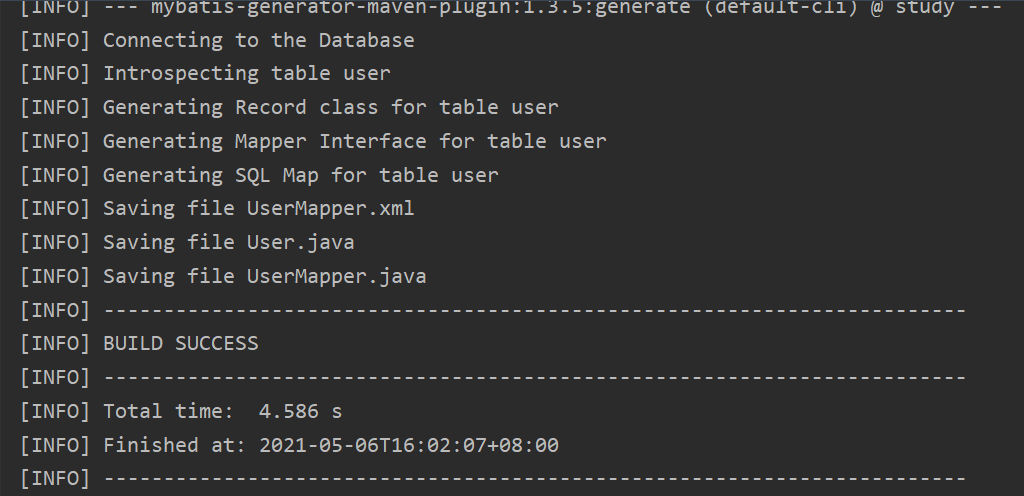Viewport: 1024px width, 496px height.
Task: Click the UserMapper.xml file name
Action: (330, 209)
